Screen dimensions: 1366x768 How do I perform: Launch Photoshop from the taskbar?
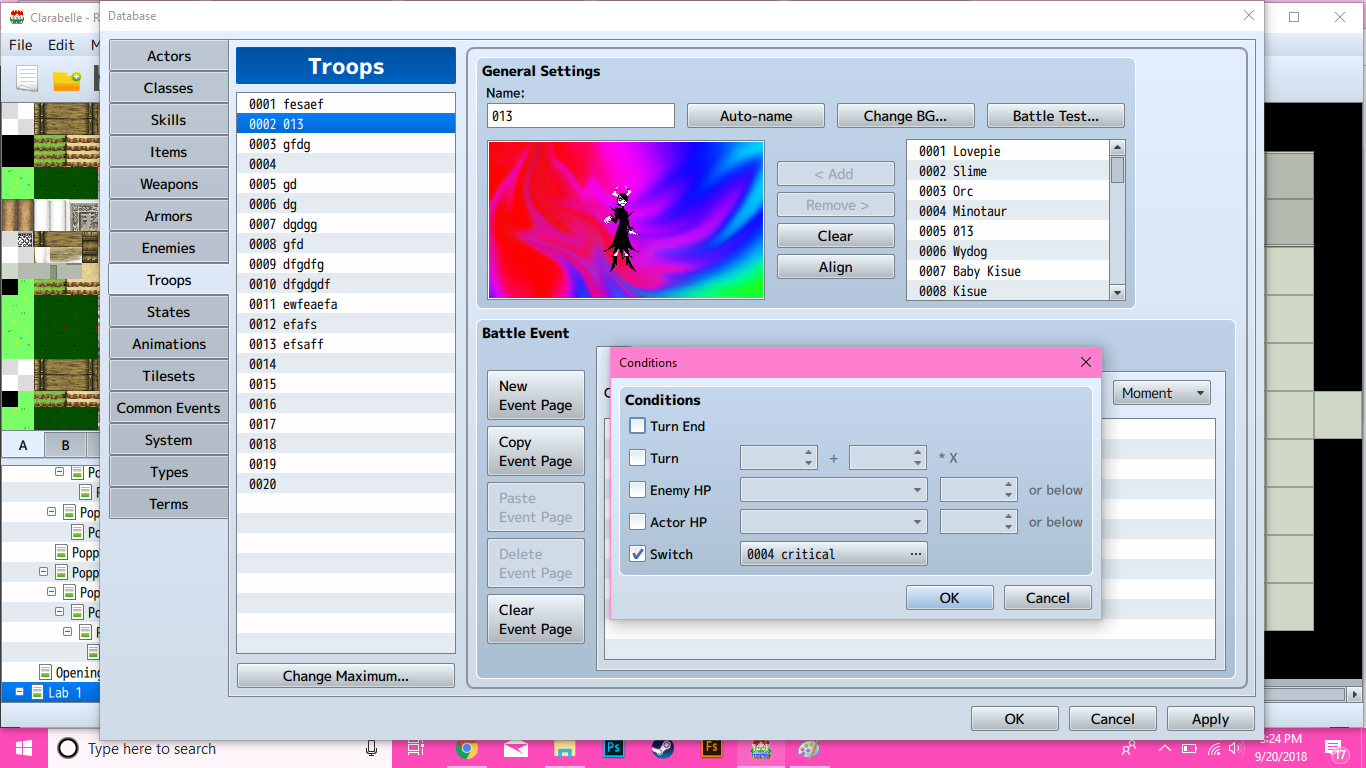coord(614,748)
